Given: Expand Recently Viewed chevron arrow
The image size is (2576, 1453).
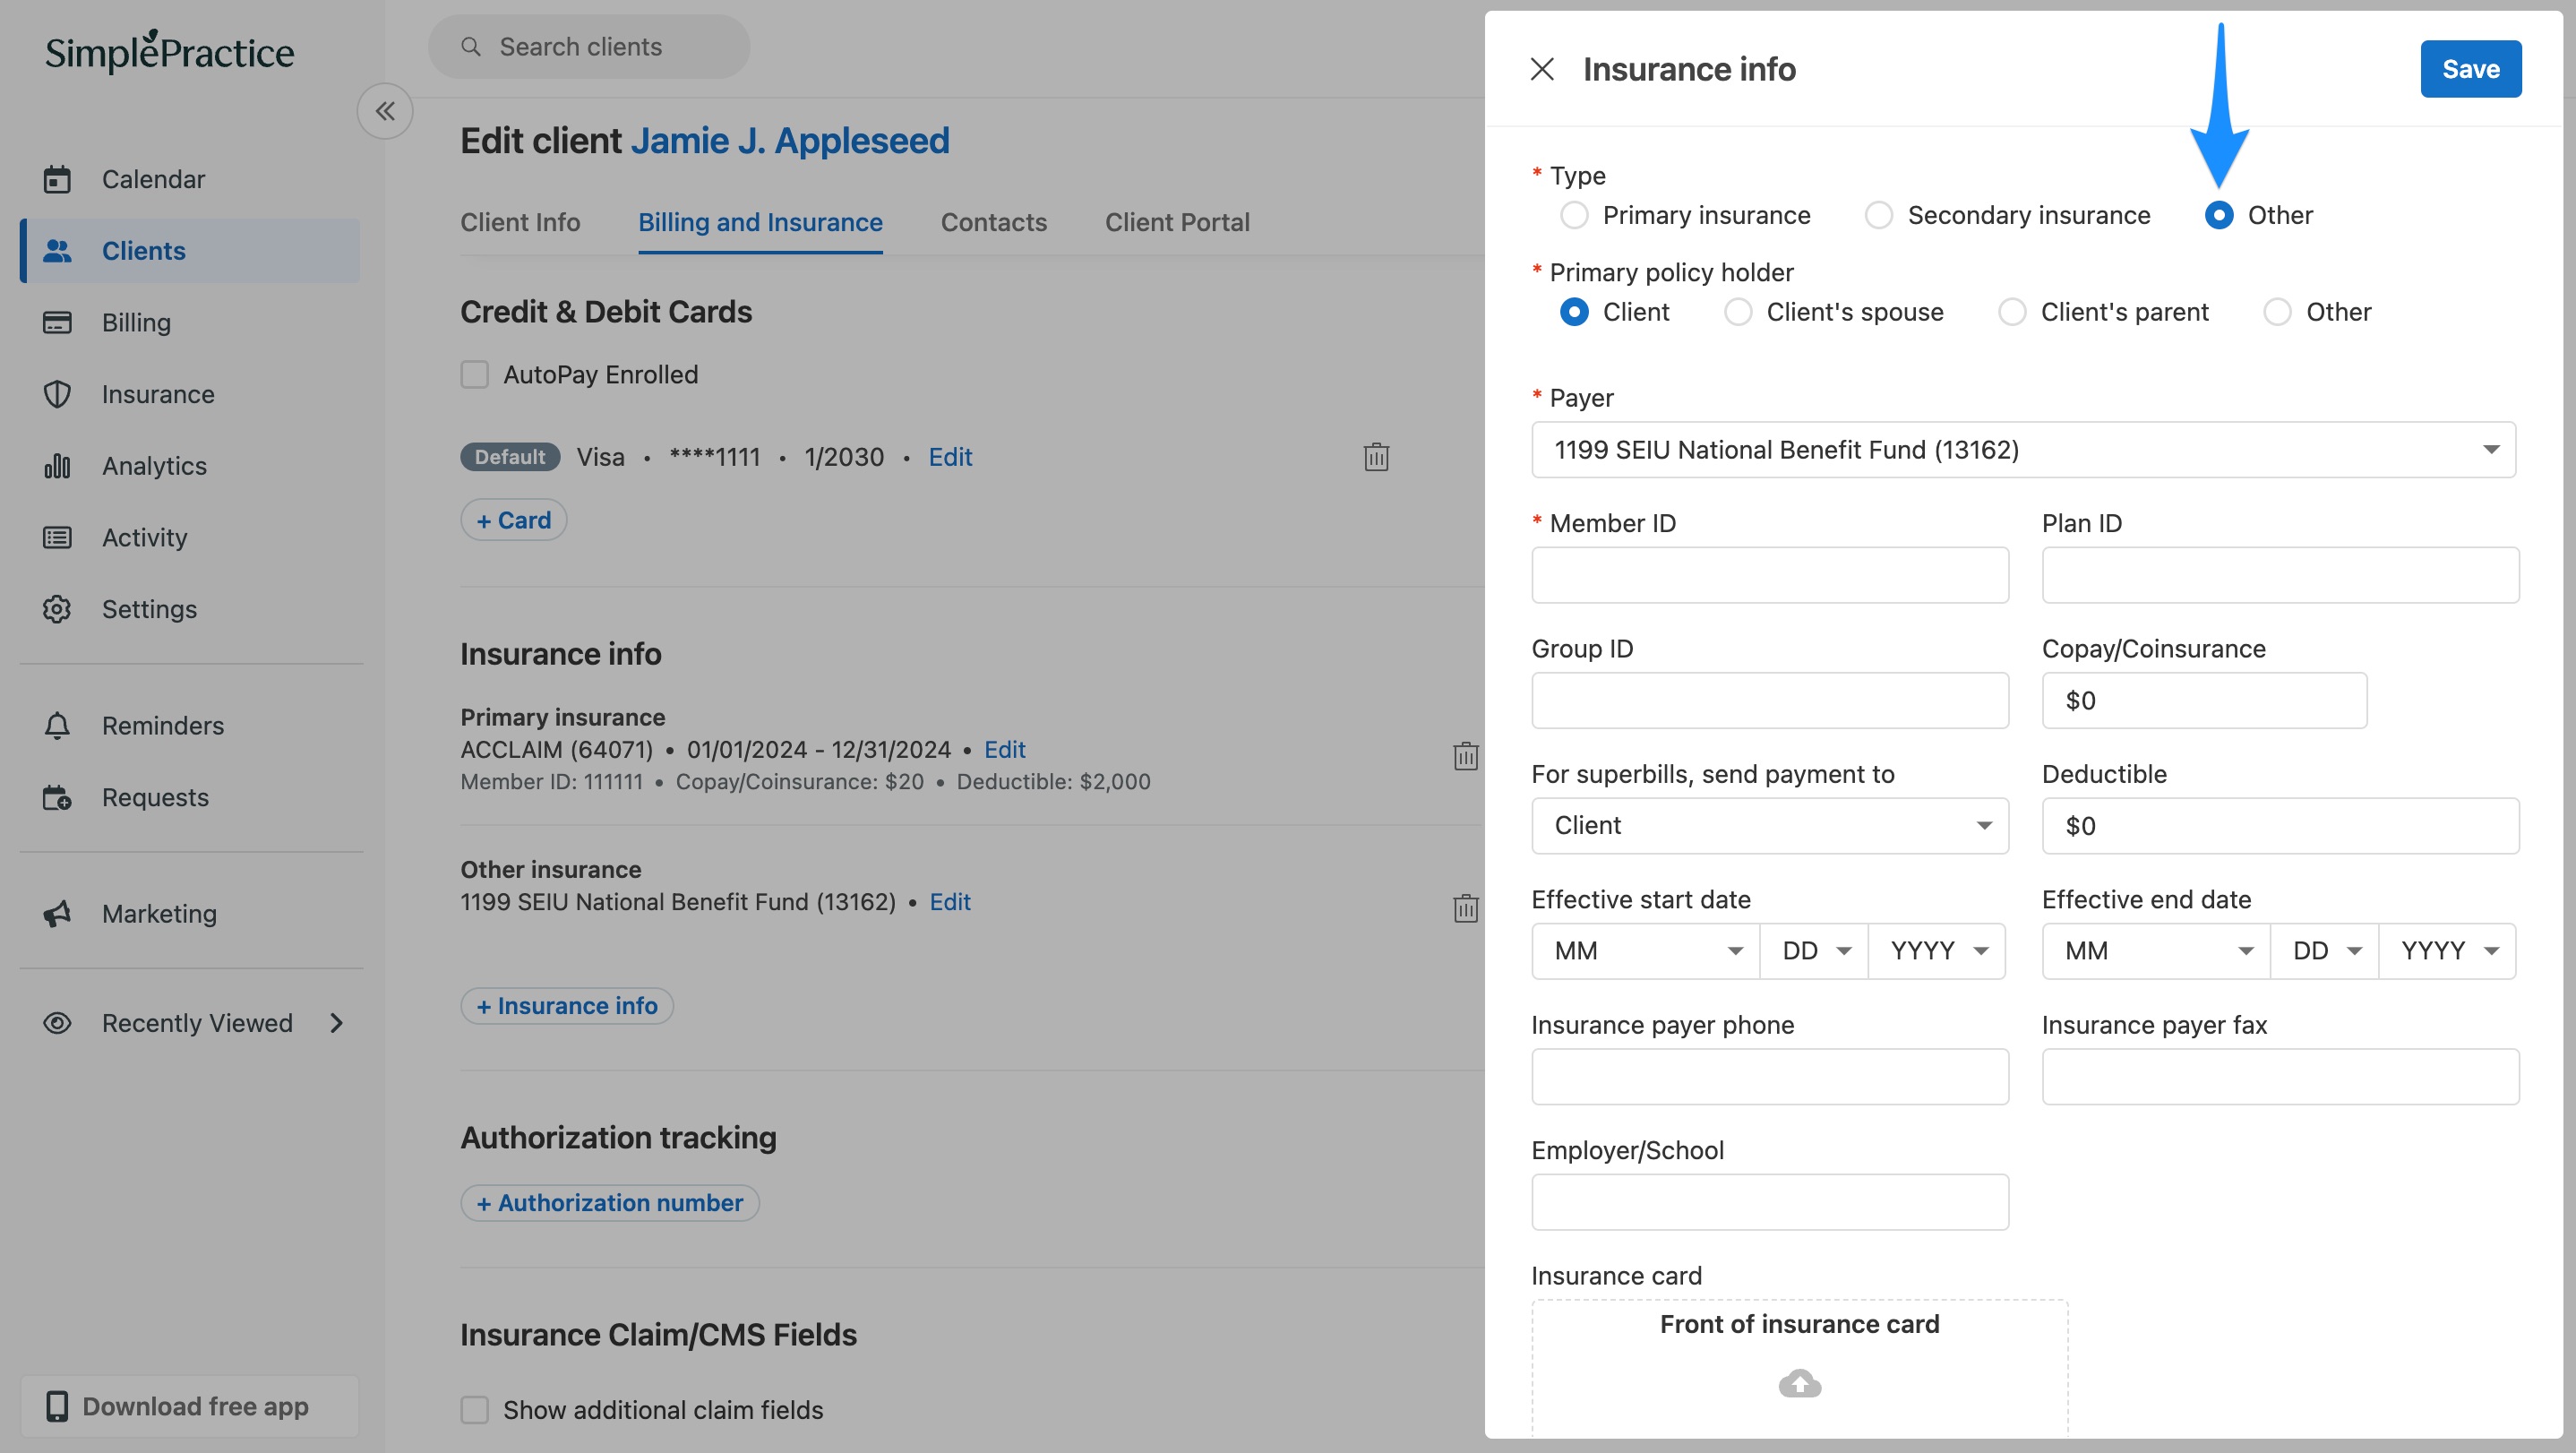Looking at the screenshot, I should point(337,1023).
